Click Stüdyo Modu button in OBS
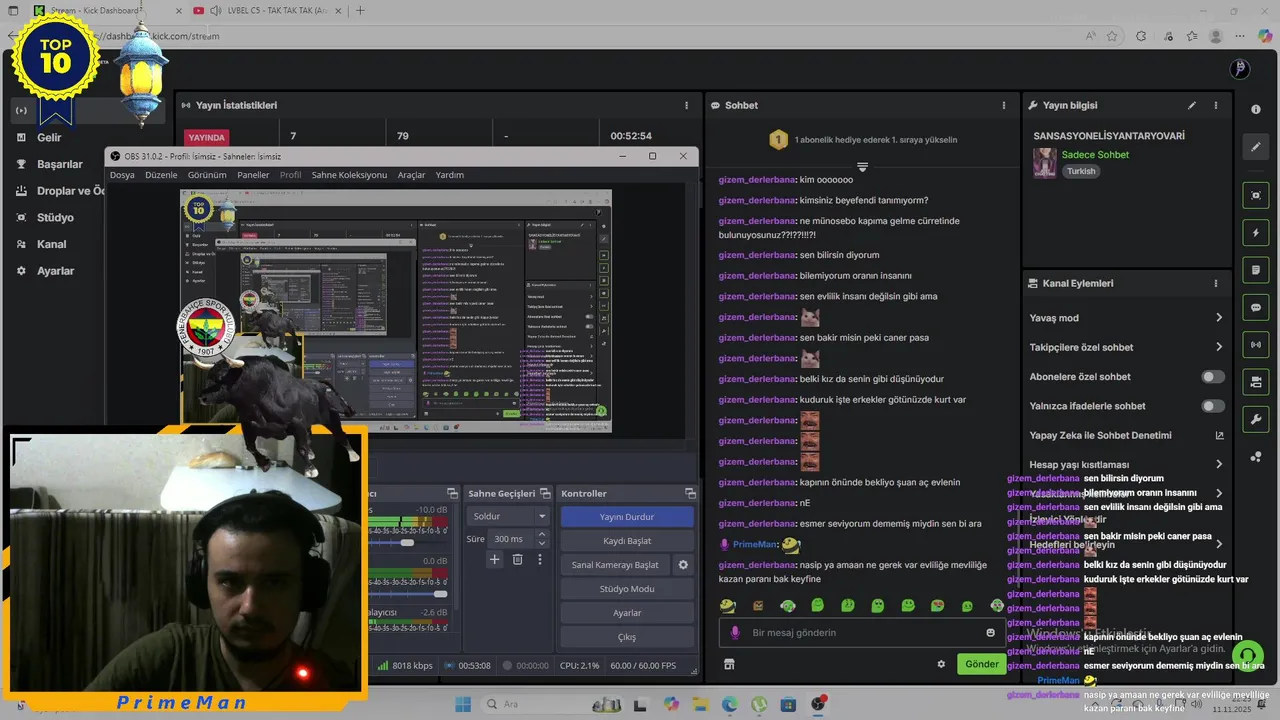The height and width of the screenshot is (720, 1280). coord(626,589)
